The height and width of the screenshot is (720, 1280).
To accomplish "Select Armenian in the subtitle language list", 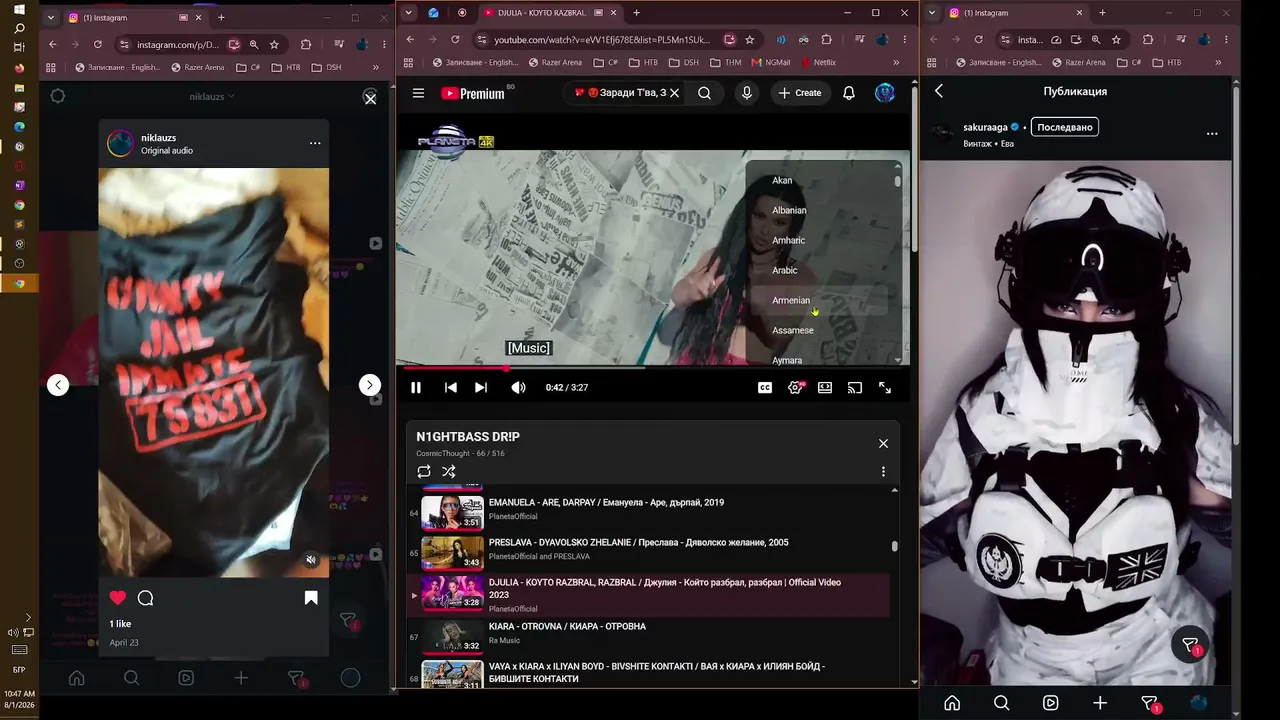I will point(791,300).
